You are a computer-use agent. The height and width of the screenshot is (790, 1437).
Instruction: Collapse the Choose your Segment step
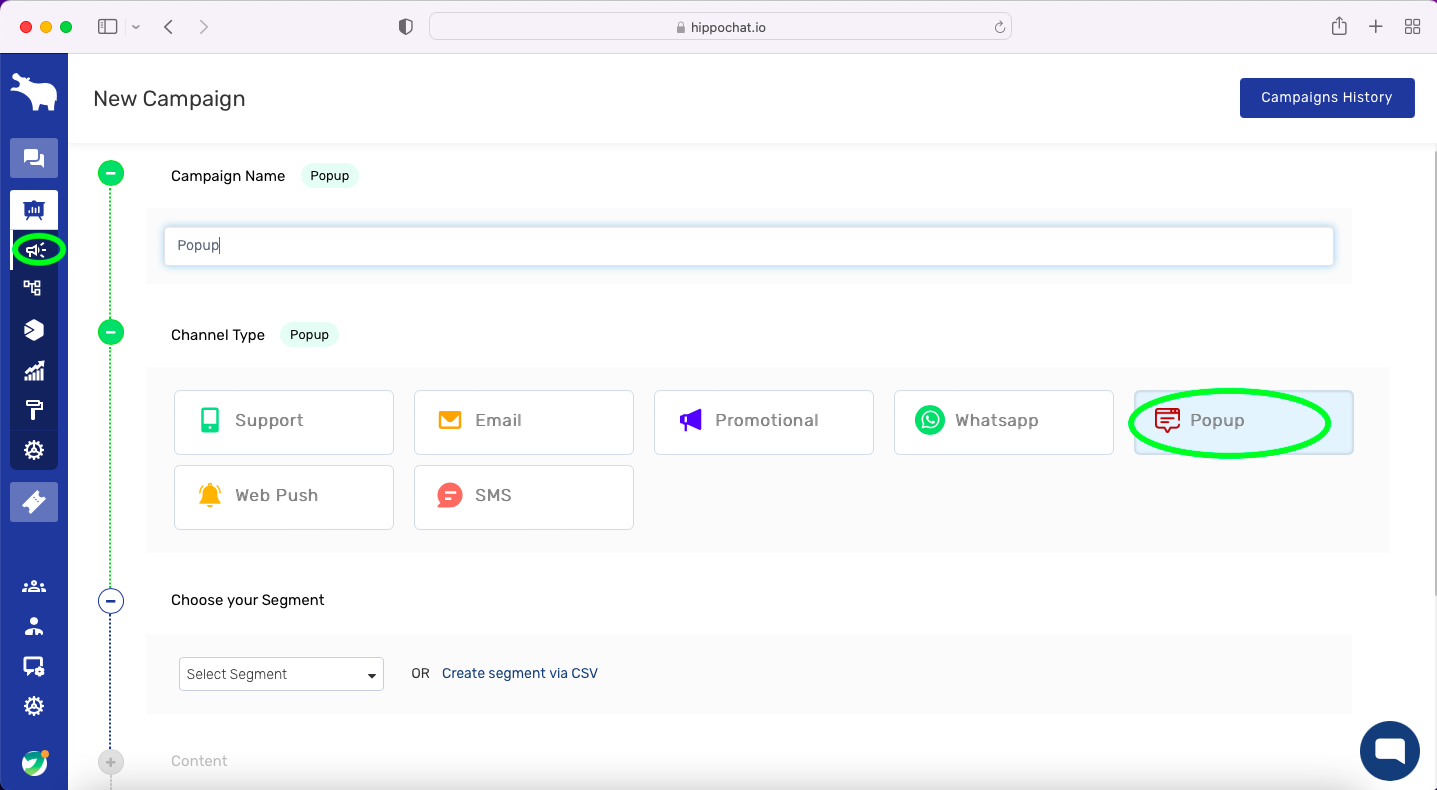pyautogui.click(x=111, y=601)
